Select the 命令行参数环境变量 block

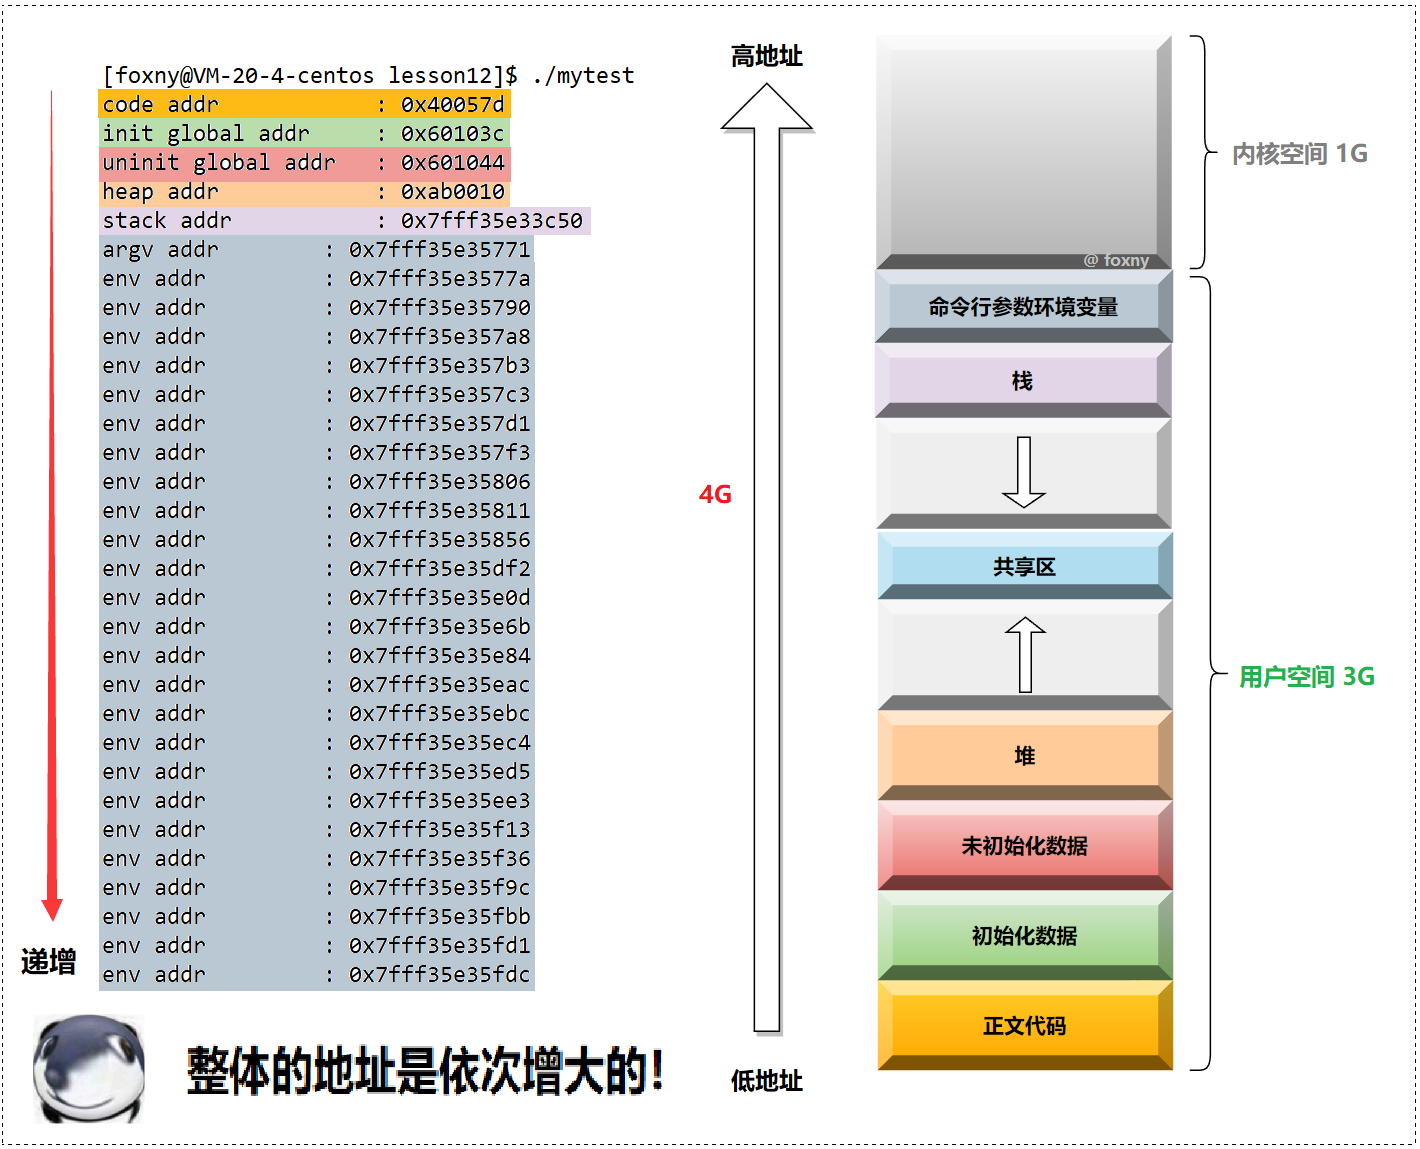[1024, 307]
